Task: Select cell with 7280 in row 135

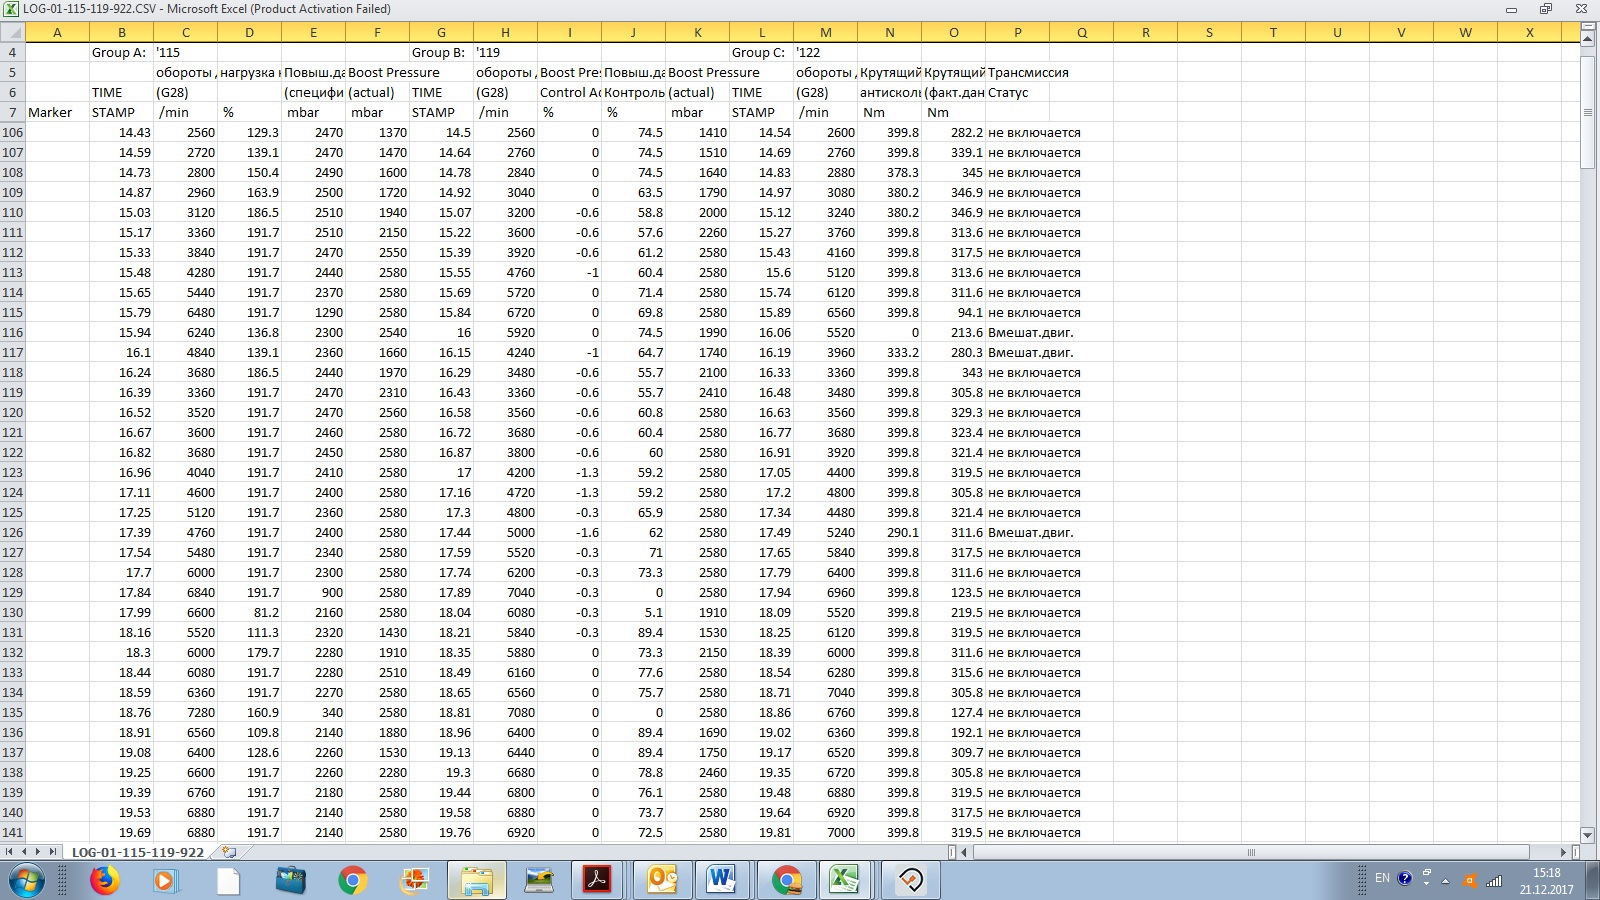Action: pyautogui.click(x=185, y=712)
